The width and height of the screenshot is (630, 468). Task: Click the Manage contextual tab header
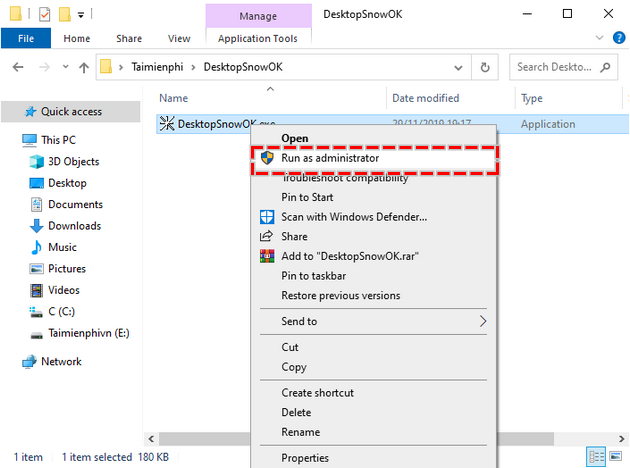(x=258, y=16)
